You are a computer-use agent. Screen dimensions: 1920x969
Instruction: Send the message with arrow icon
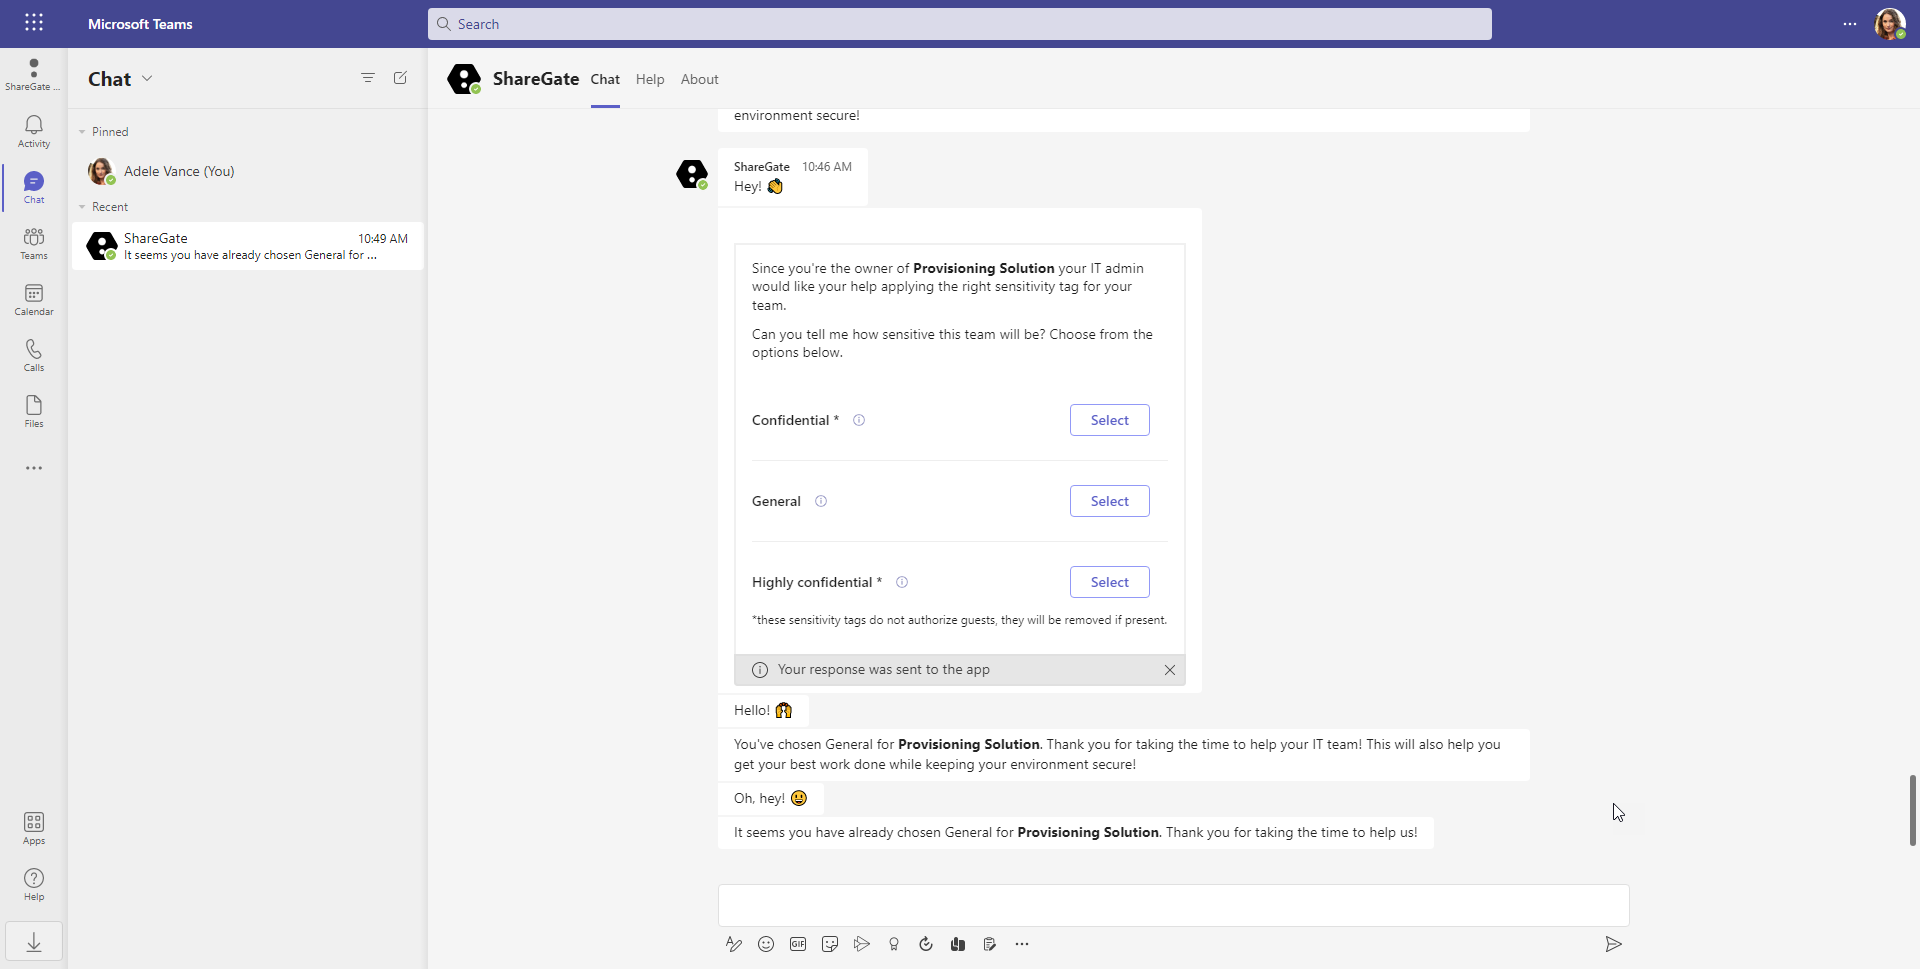(x=1613, y=944)
